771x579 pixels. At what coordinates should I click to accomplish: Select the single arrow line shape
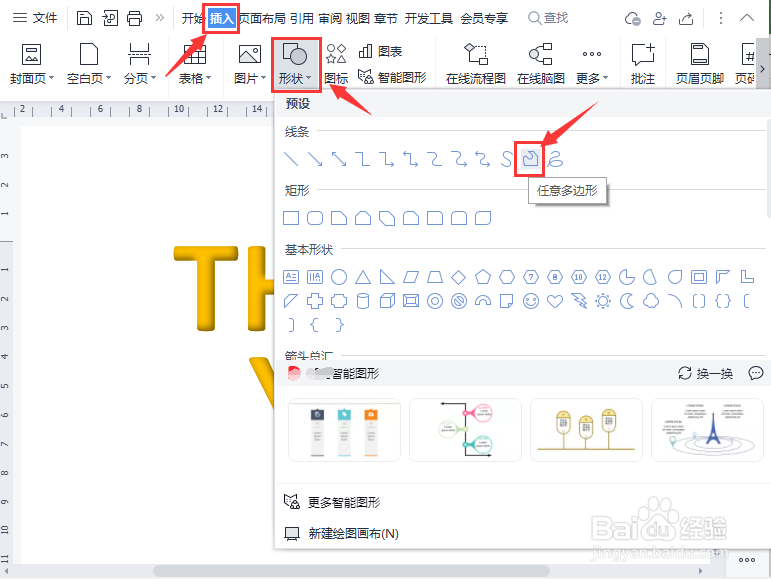[315, 159]
